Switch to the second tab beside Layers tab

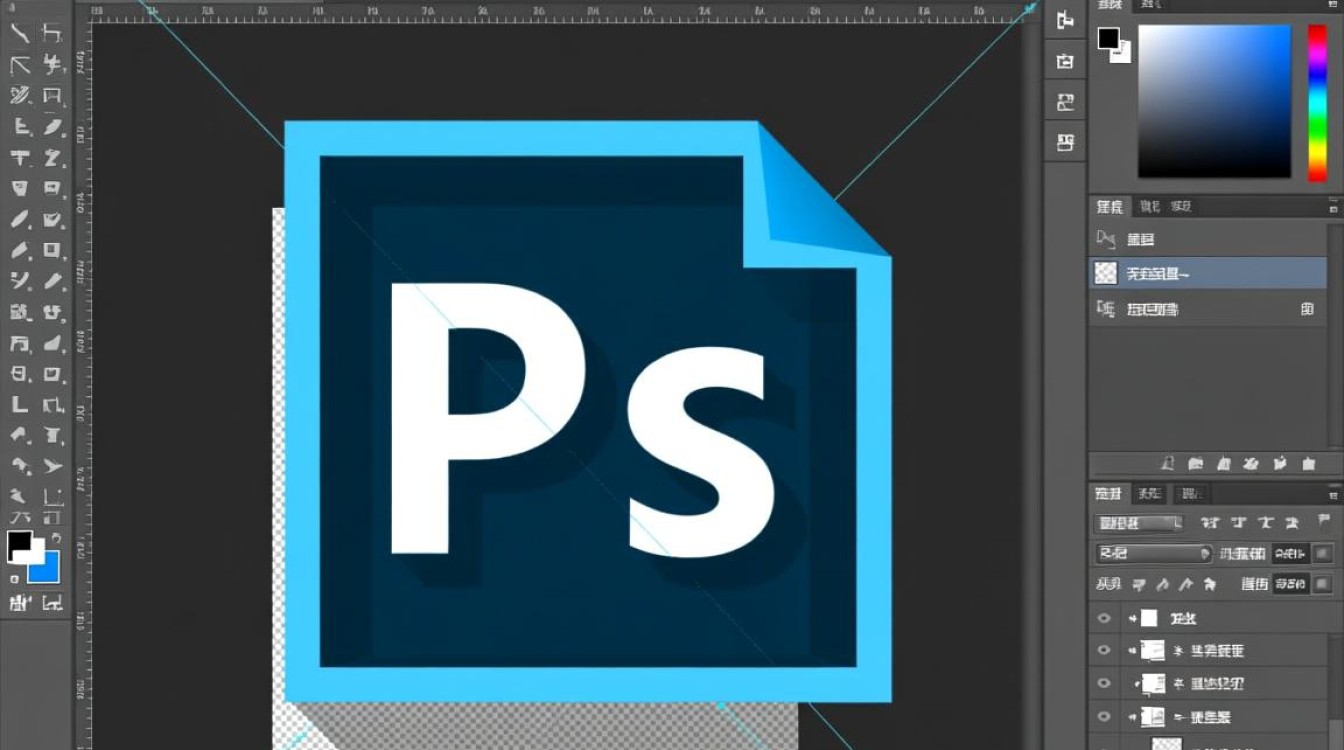coord(1151,494)
